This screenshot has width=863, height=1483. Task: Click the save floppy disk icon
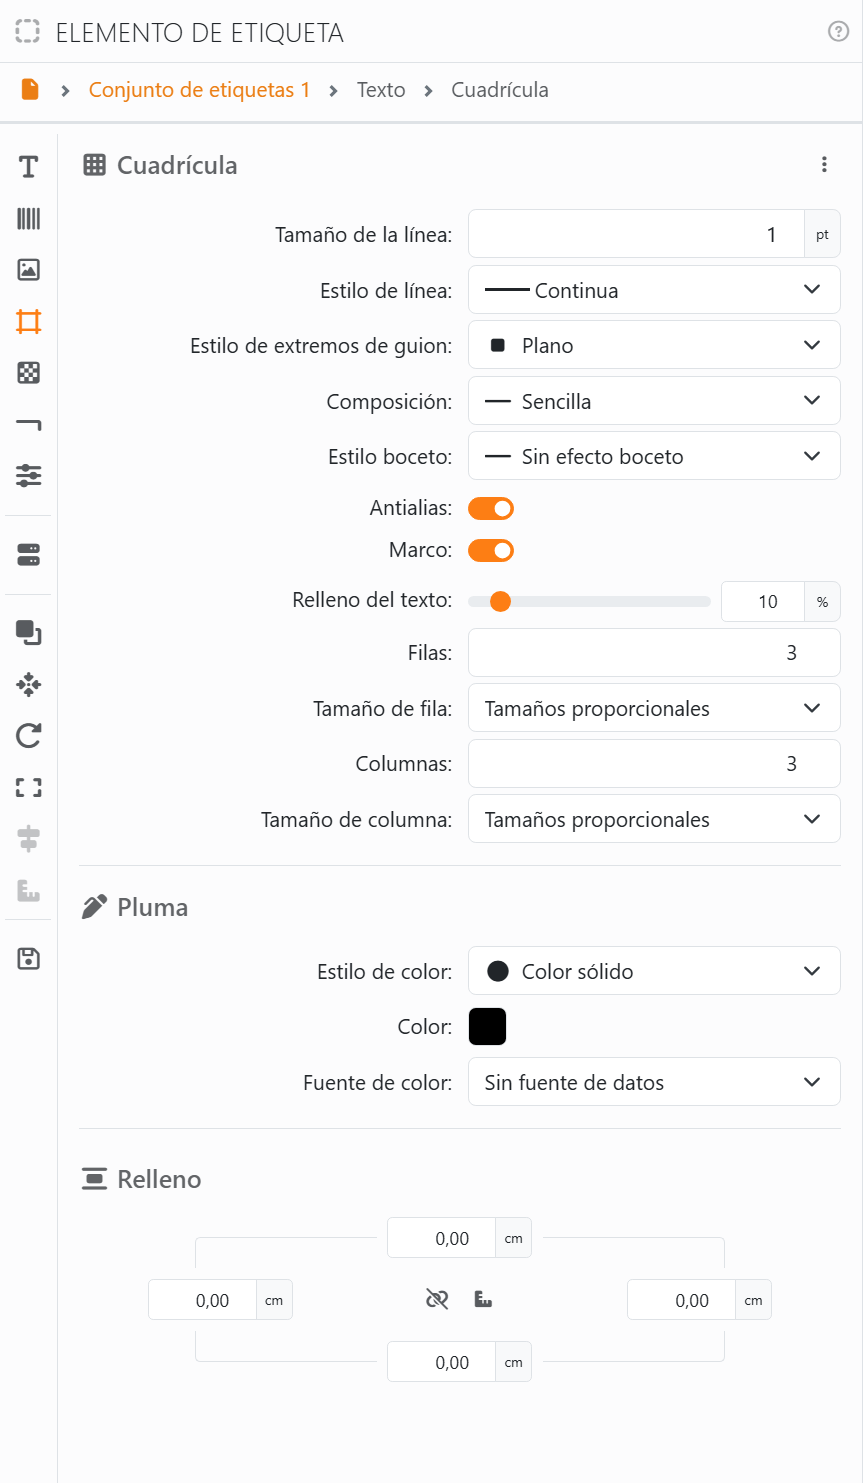tap(28, 959)
